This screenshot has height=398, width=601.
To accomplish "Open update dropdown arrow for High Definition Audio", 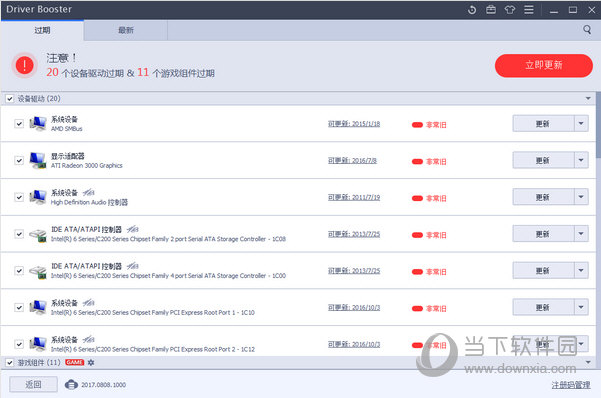I will tap(581, 197).
